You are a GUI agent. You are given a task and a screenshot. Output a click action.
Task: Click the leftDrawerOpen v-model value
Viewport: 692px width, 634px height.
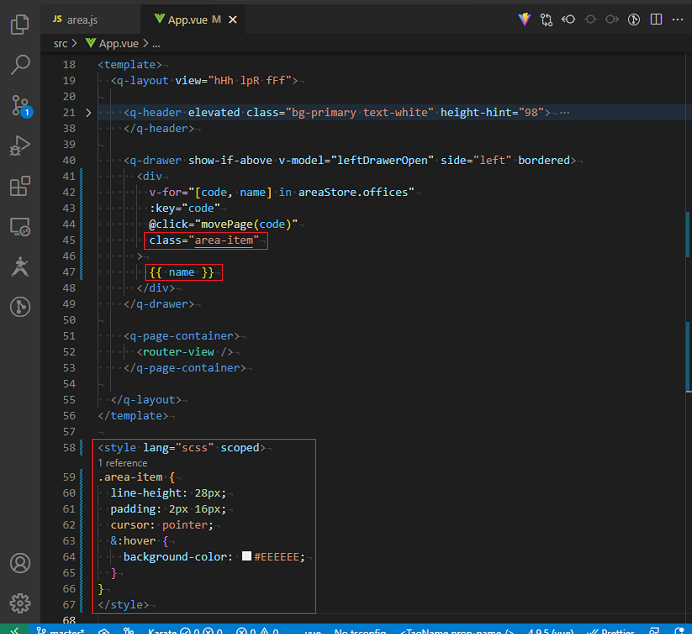coord(382,160)
